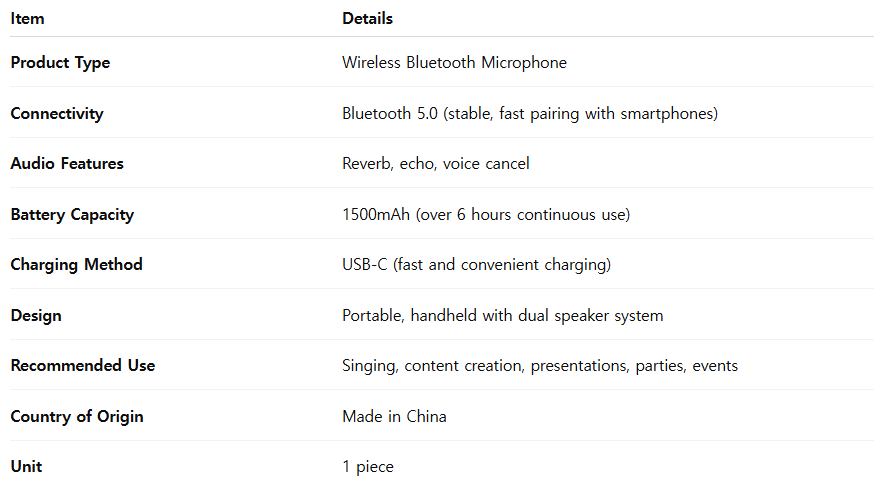Click Reverb, echo, voice cancel text

coord(436,164)
